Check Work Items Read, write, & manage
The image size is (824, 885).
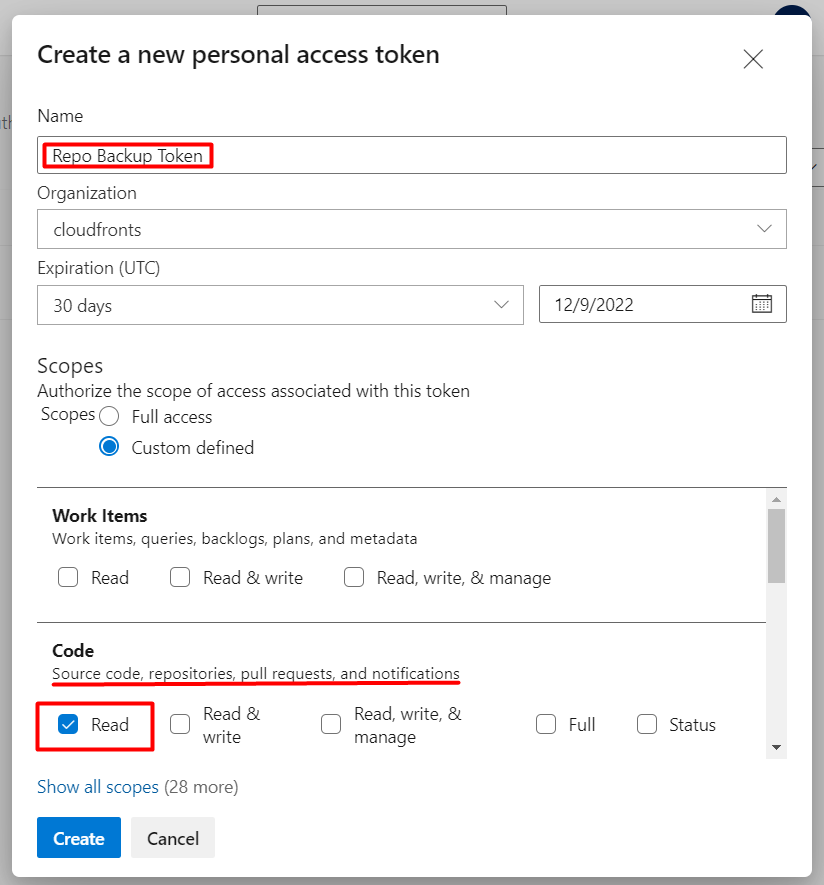[354, 577]
